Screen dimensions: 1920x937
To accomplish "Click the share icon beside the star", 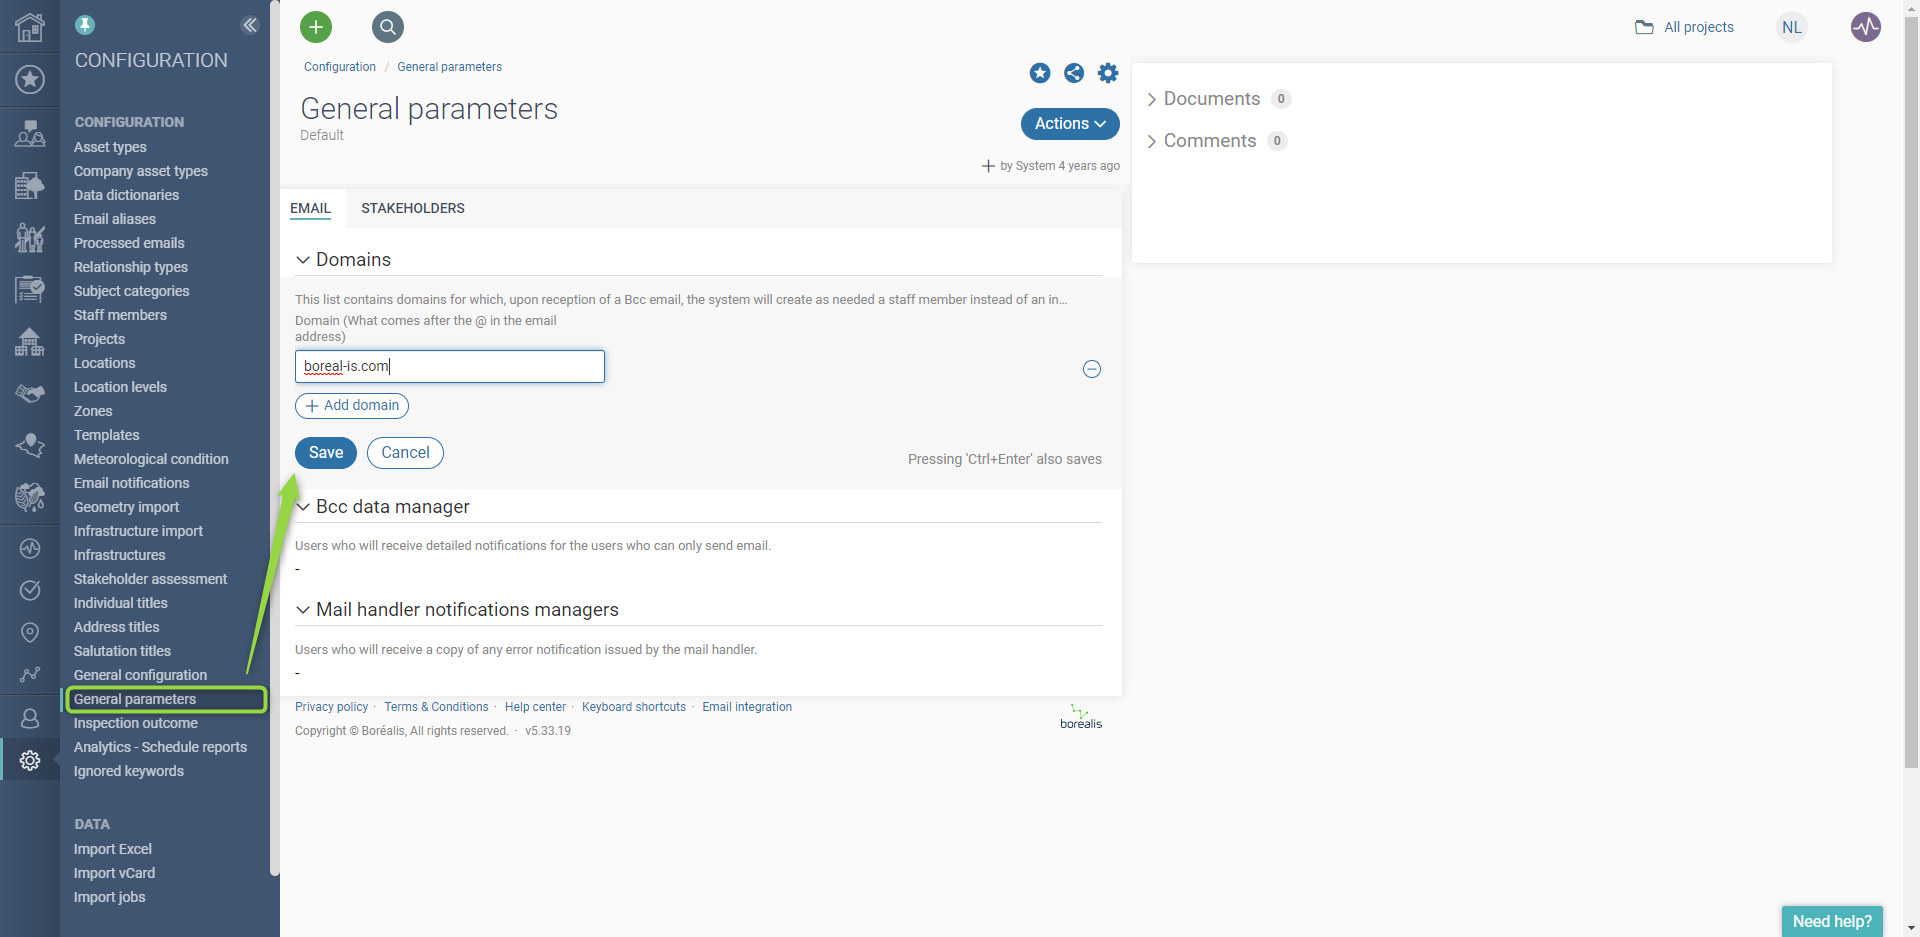I will pos(1074,73).
